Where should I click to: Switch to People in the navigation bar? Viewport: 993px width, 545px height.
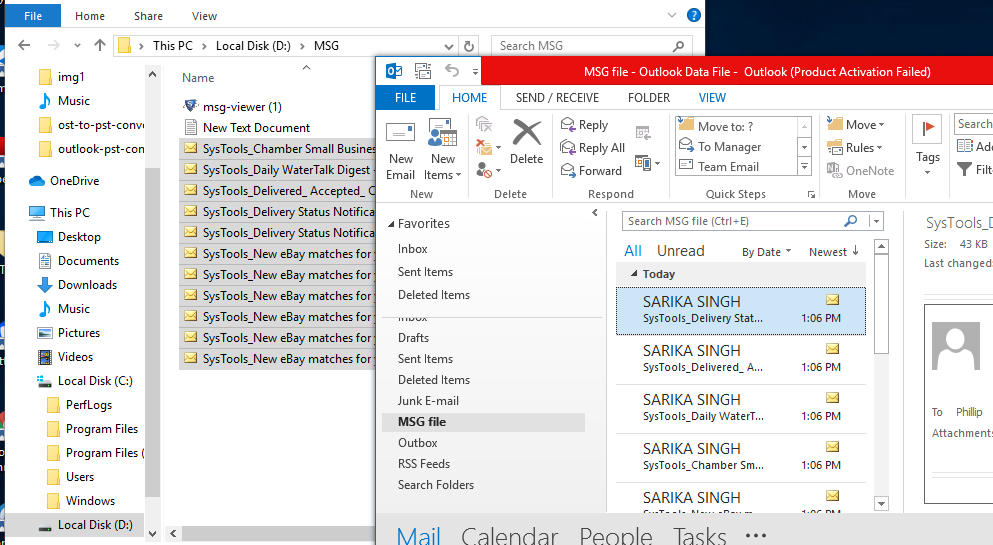click(616, 536)
